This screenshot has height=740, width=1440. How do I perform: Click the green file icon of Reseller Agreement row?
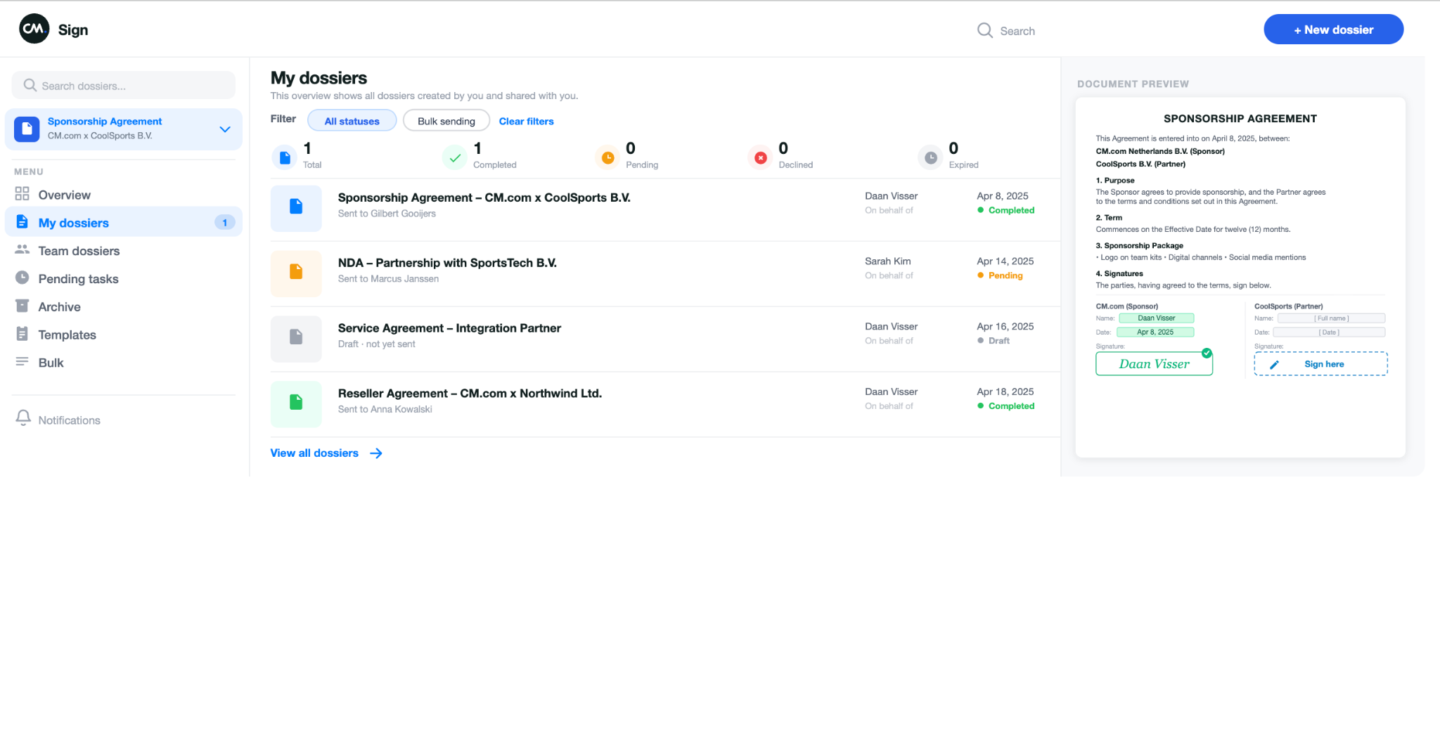click(x=296, y=403)
